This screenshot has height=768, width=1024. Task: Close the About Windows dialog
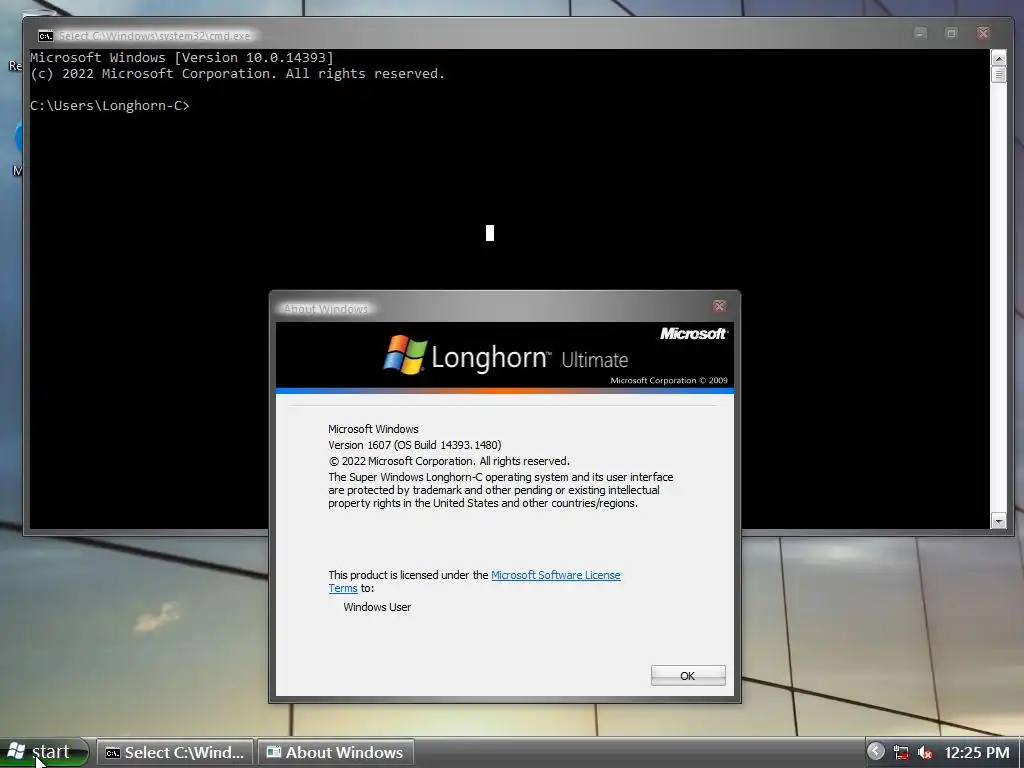pos(719,306)
